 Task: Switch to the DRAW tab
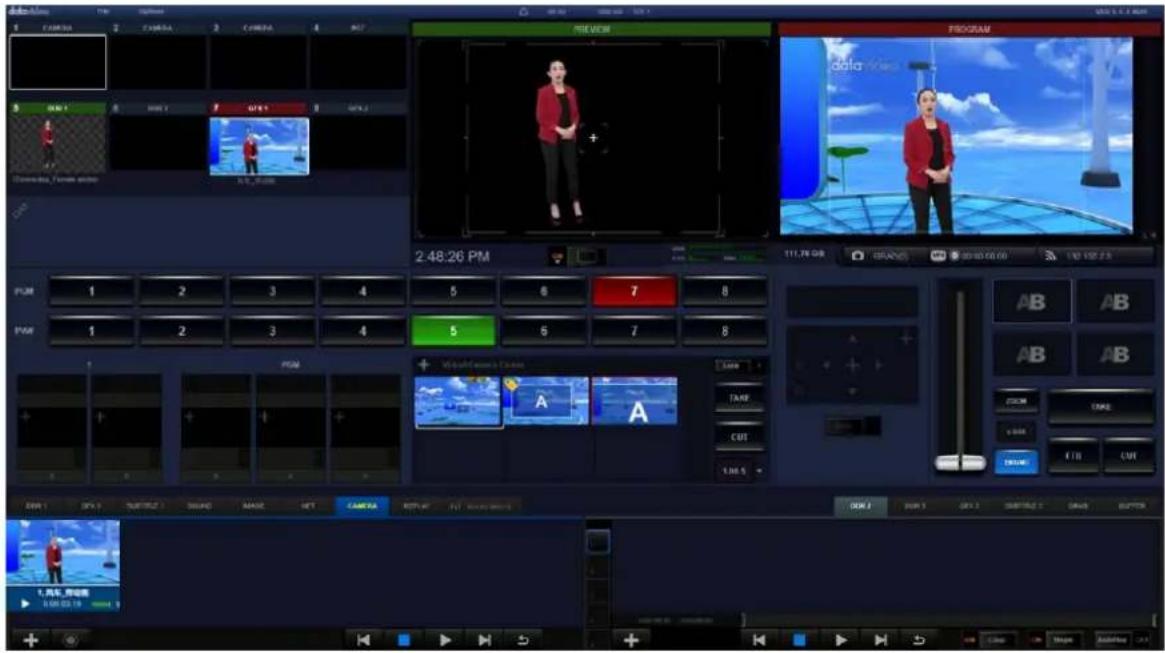tap(1077, 506)
